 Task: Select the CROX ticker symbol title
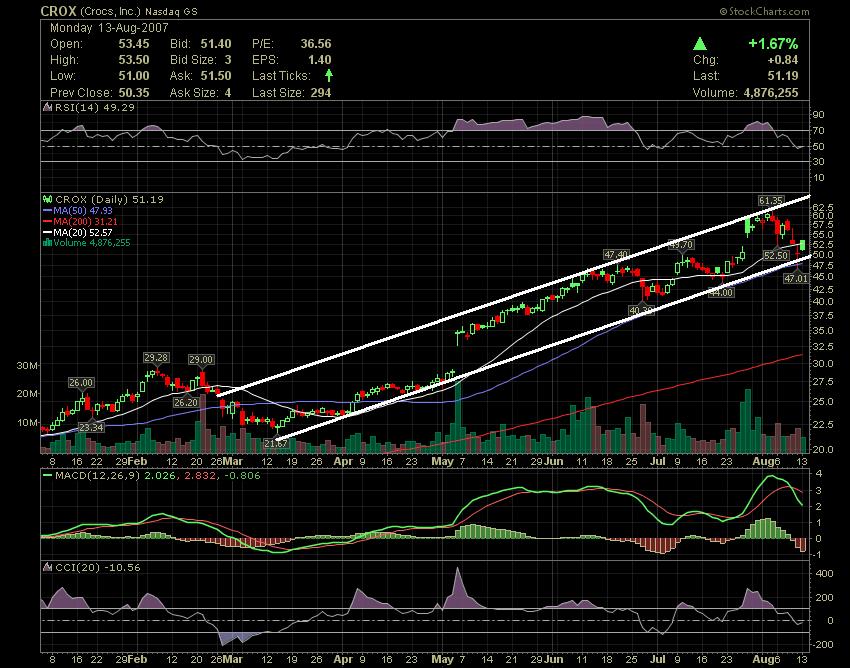(x=59, y=11)
